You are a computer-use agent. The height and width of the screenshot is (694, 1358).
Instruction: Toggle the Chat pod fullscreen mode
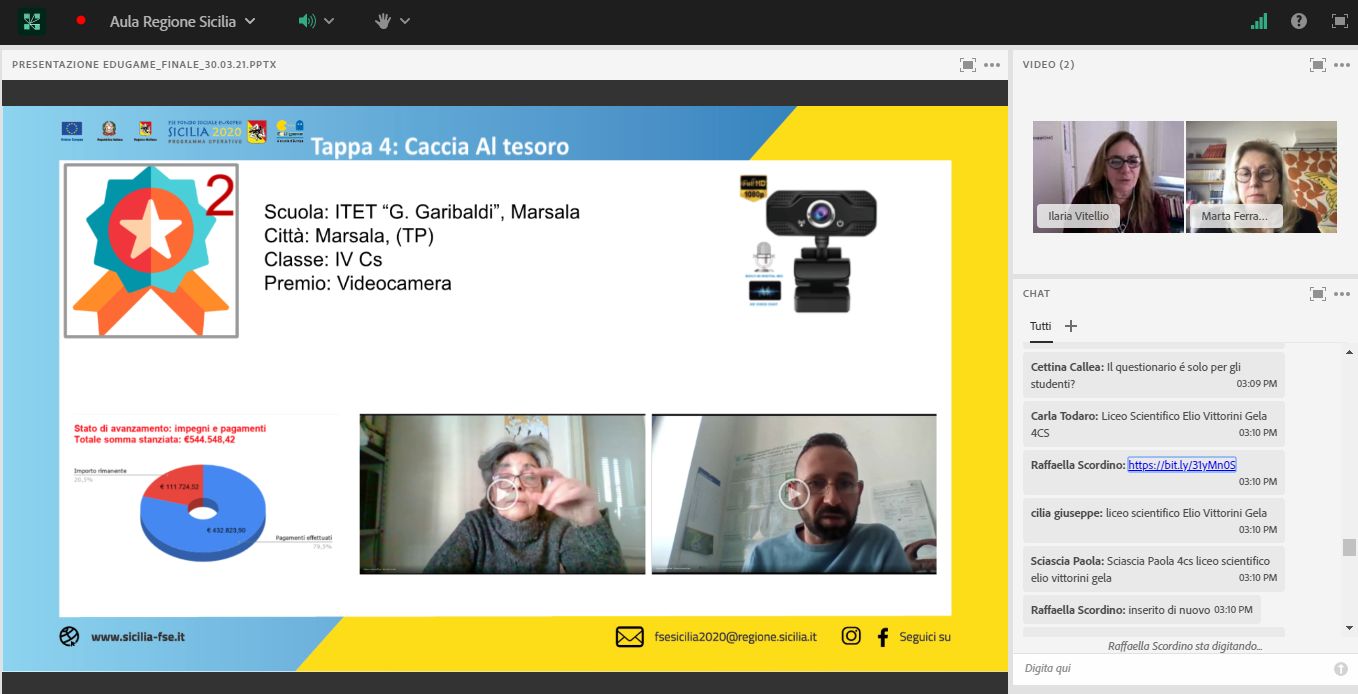tap(1316, 293)
